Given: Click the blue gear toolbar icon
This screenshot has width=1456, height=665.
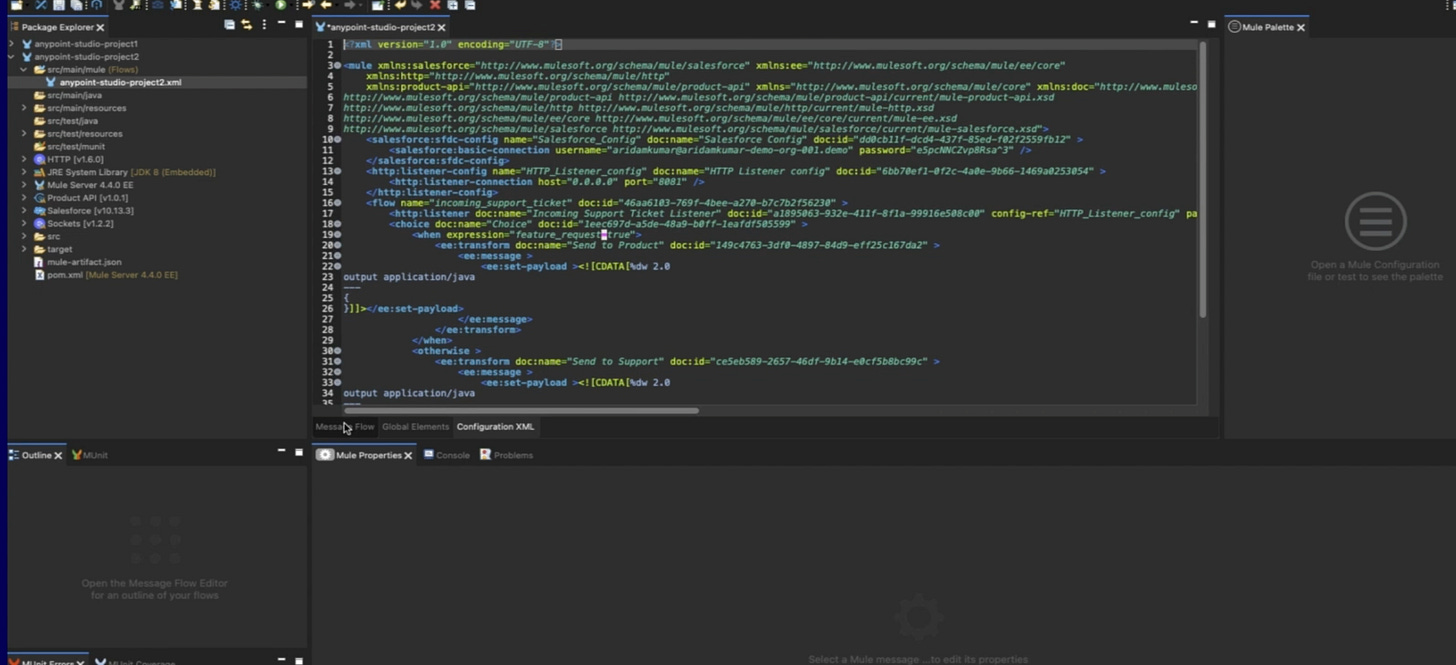Looking at the screenshot, I should pyautogui.click(x=236, y=5).
